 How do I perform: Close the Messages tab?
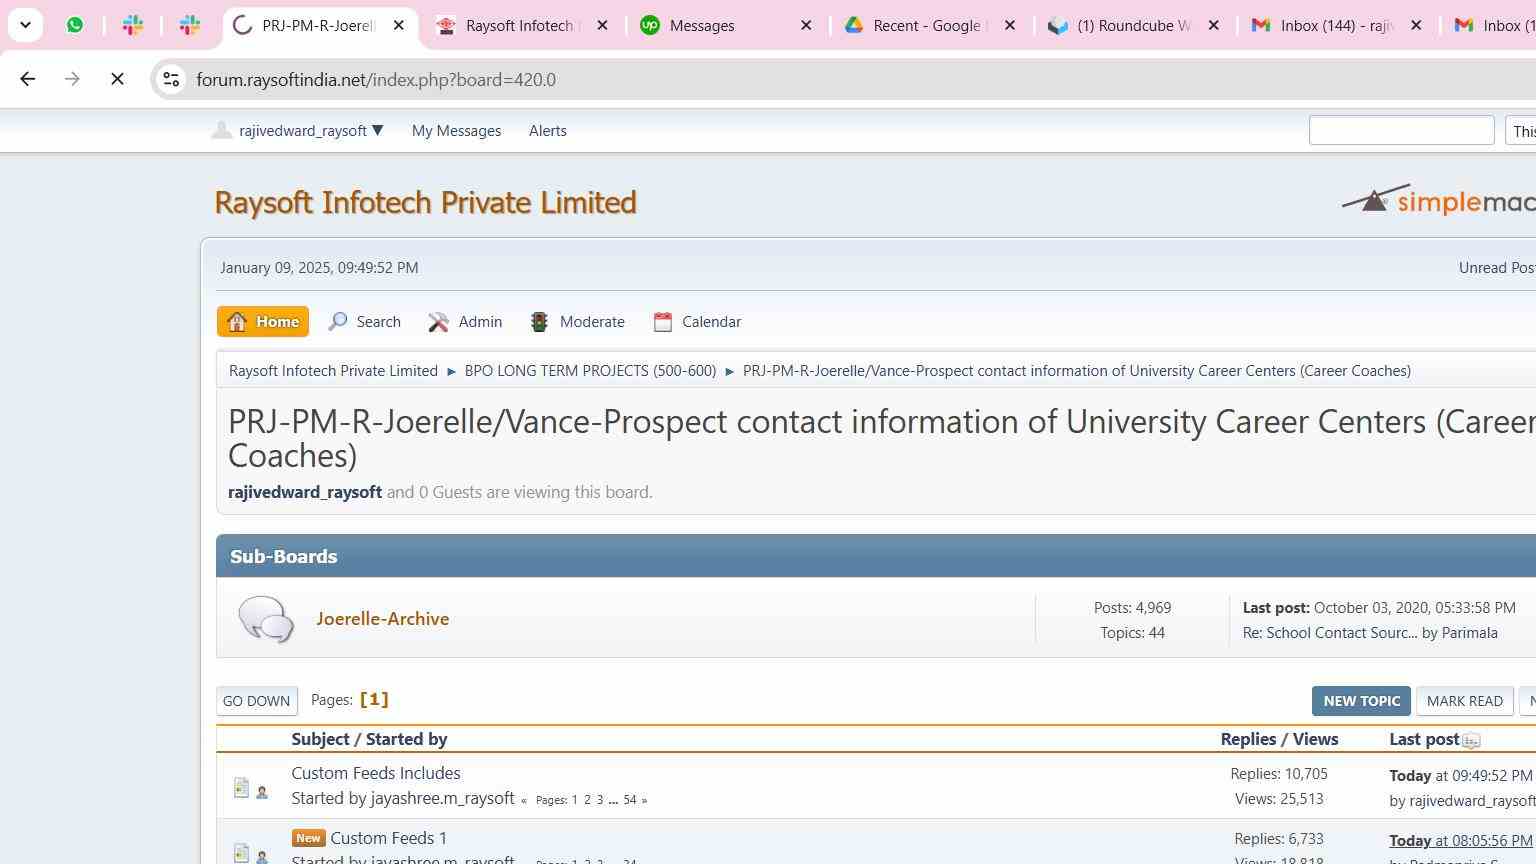tap(806, 25)
